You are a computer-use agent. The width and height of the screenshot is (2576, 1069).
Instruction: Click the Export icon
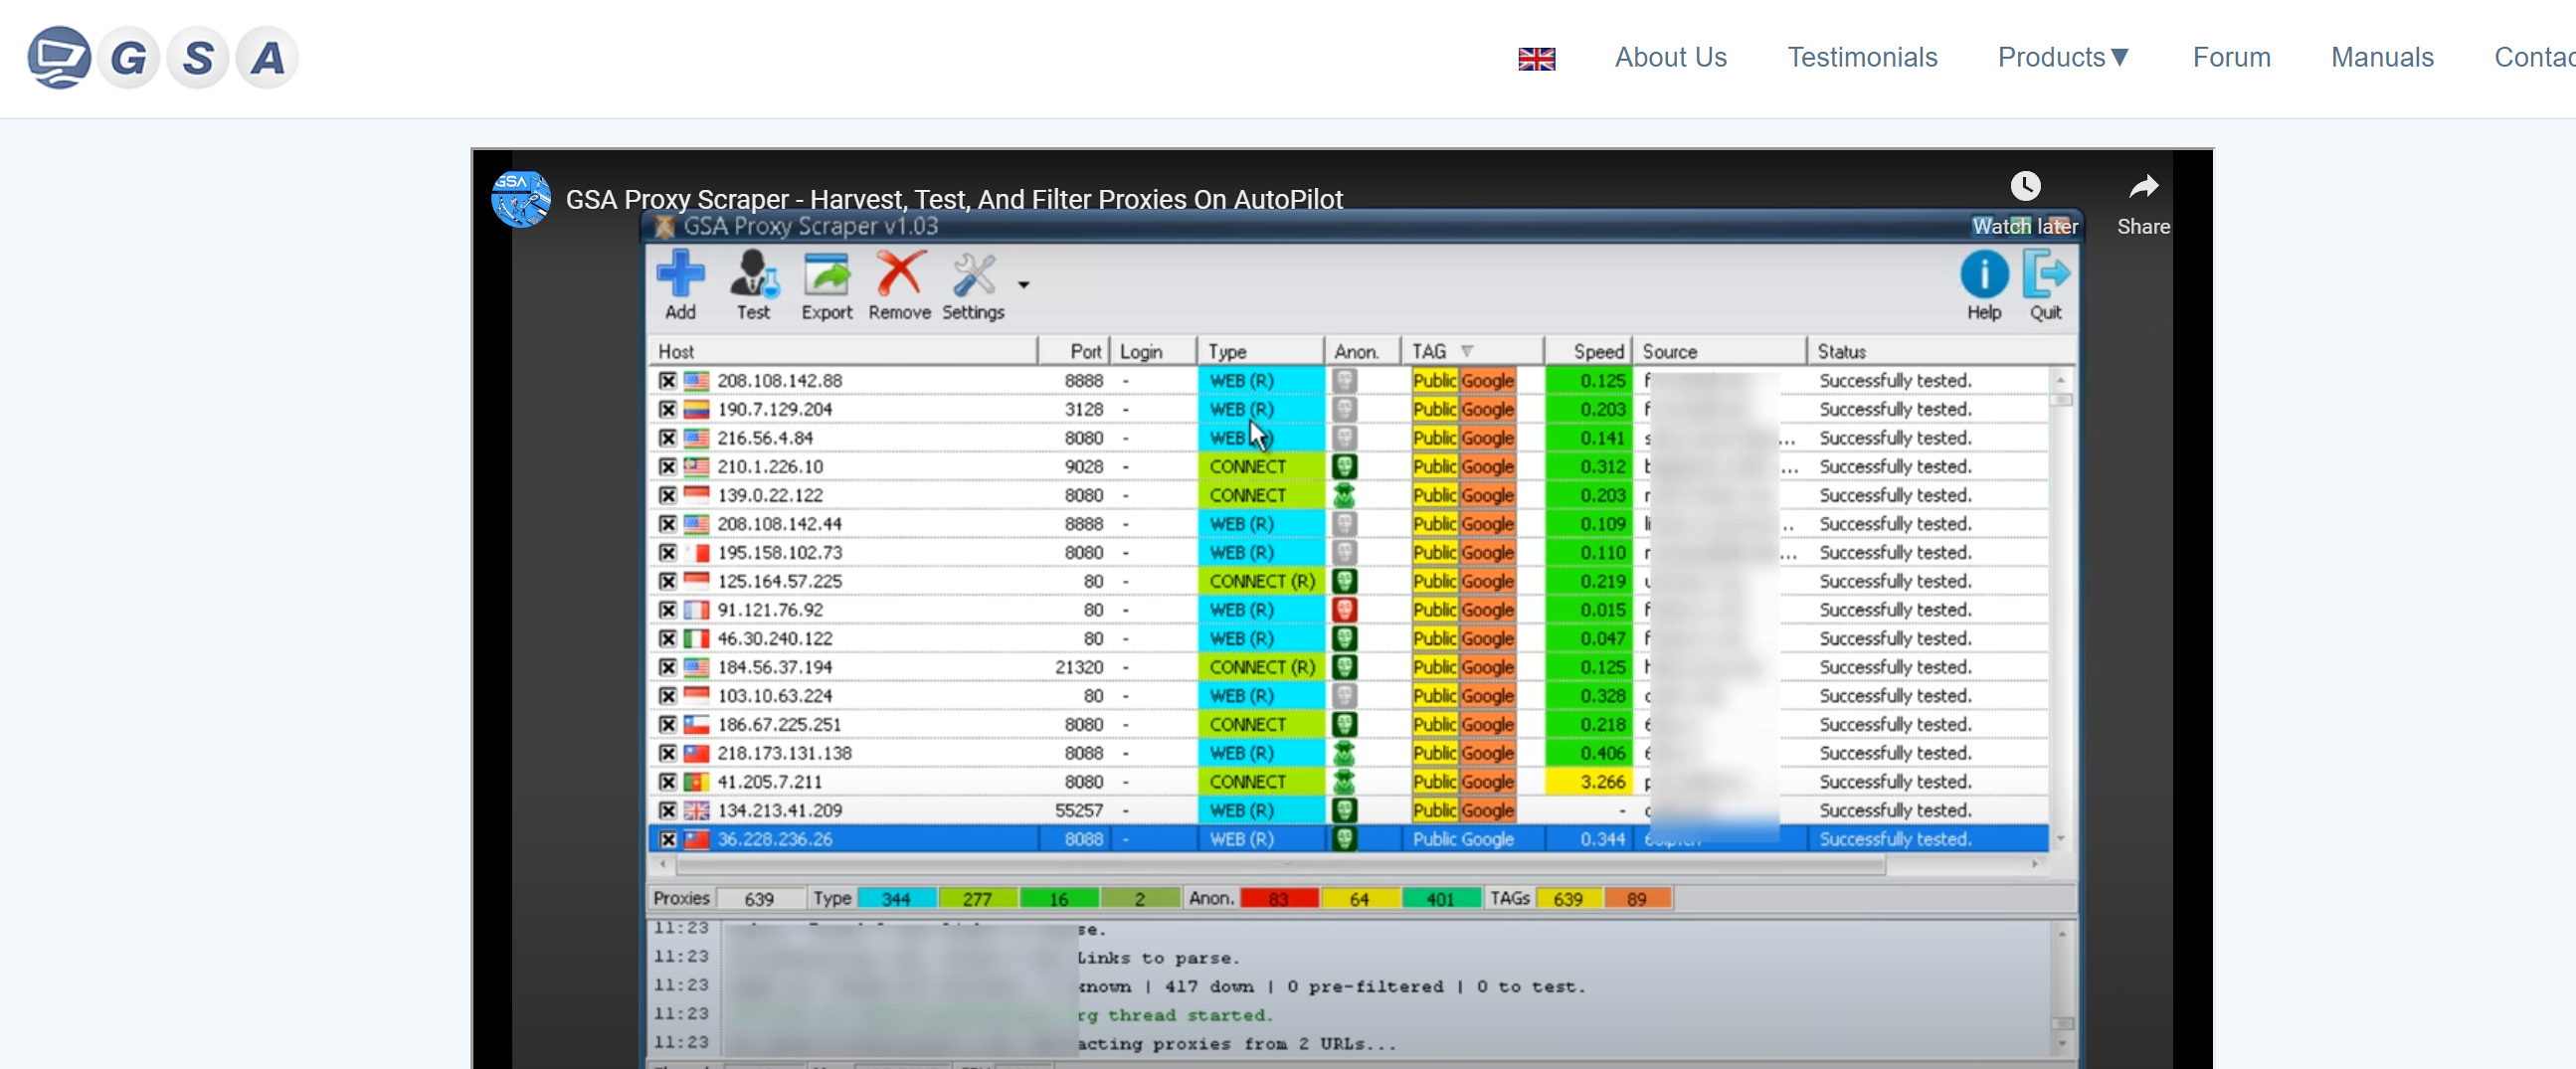pos(827,274)
